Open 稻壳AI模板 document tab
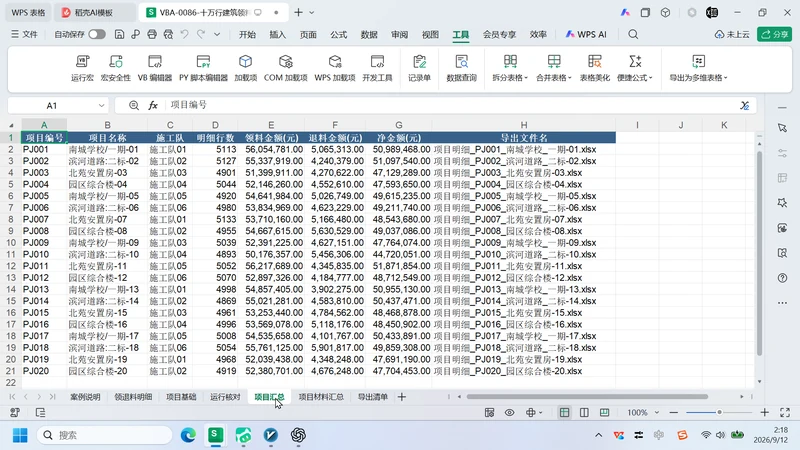This screenshot has width=800, height=450. (x=94, y=12)
